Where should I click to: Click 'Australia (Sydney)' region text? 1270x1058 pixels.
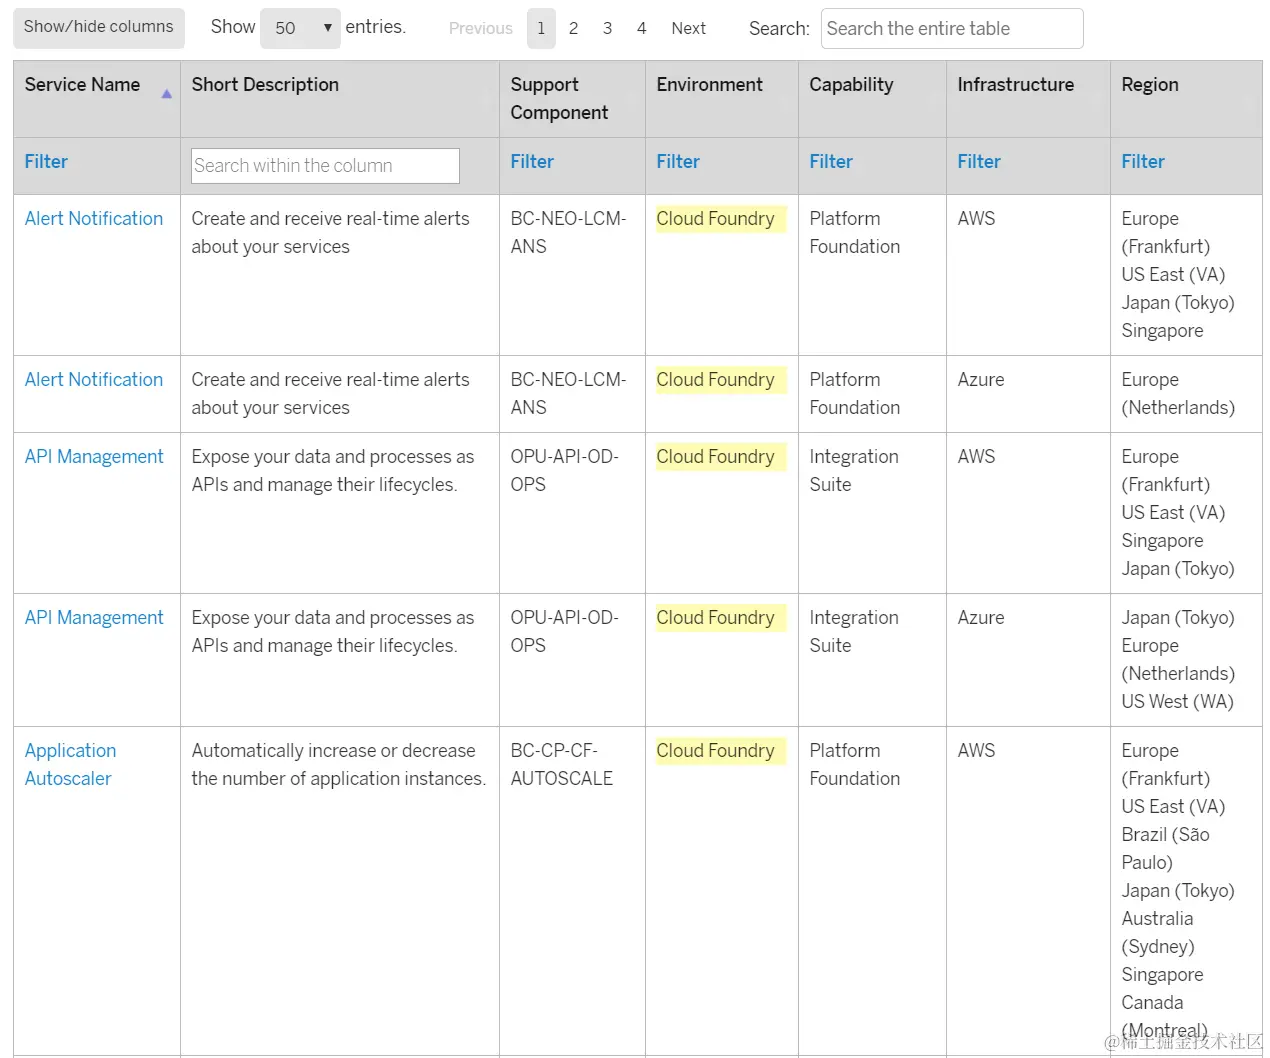tap(1158, 933)
